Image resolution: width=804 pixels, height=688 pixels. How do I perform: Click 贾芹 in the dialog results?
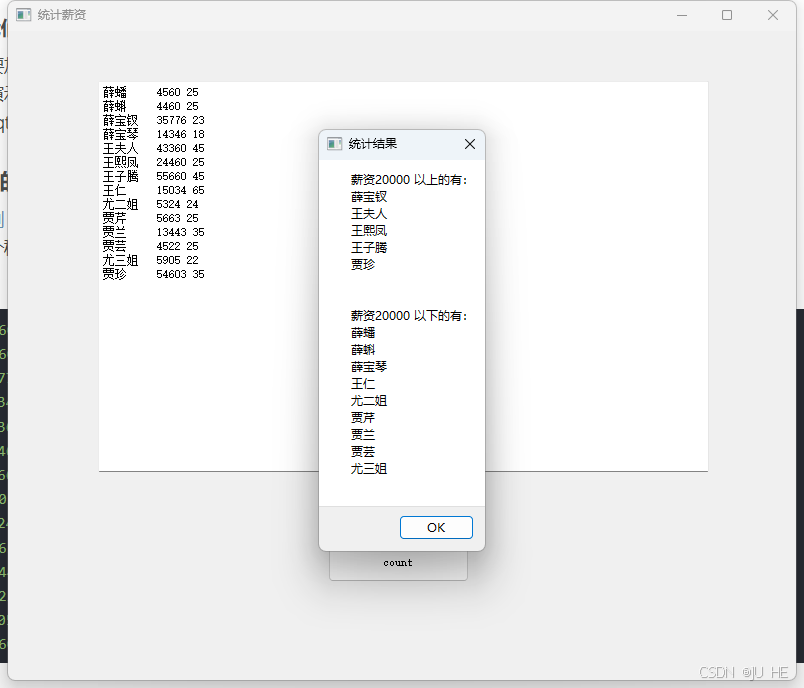[363, 417]
